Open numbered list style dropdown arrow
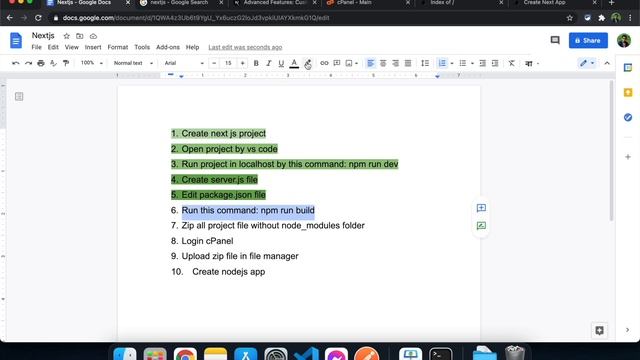Screen dimensions: 640x360 (x=452, y=63)
